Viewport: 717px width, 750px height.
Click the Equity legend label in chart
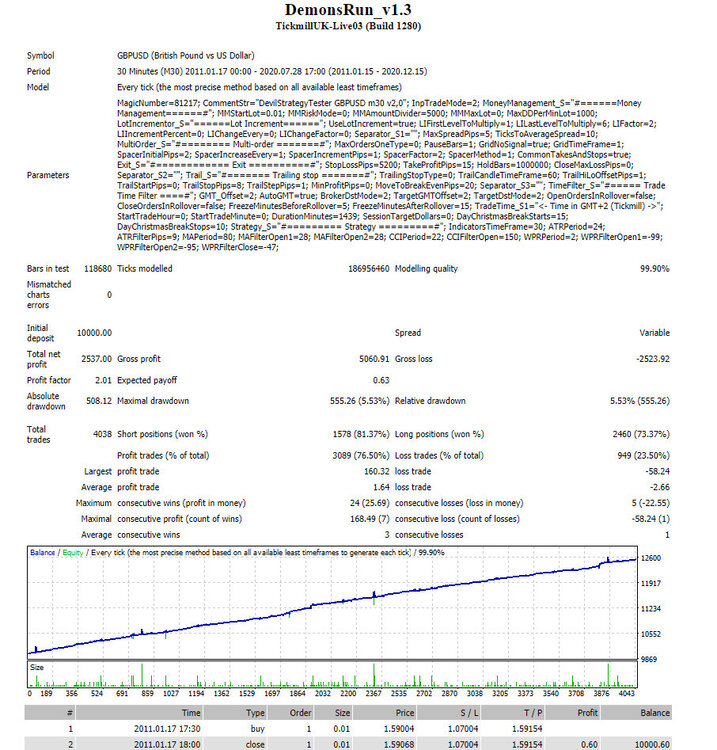click(73, 552)
